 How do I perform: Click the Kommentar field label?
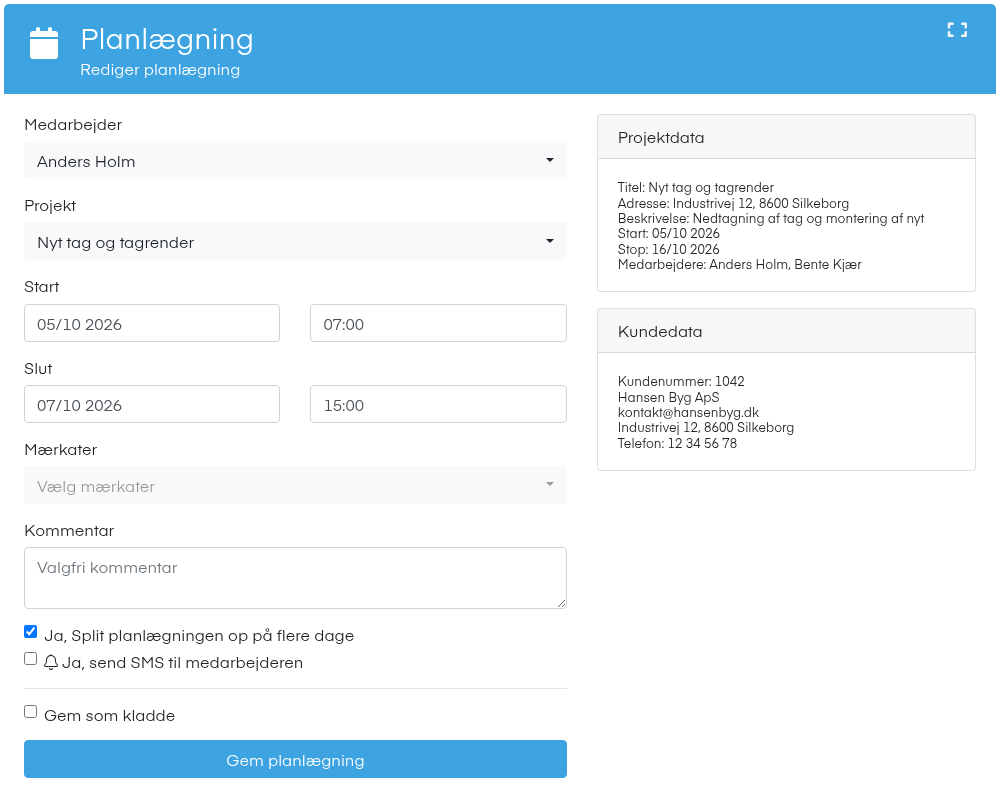coord(69,530)
